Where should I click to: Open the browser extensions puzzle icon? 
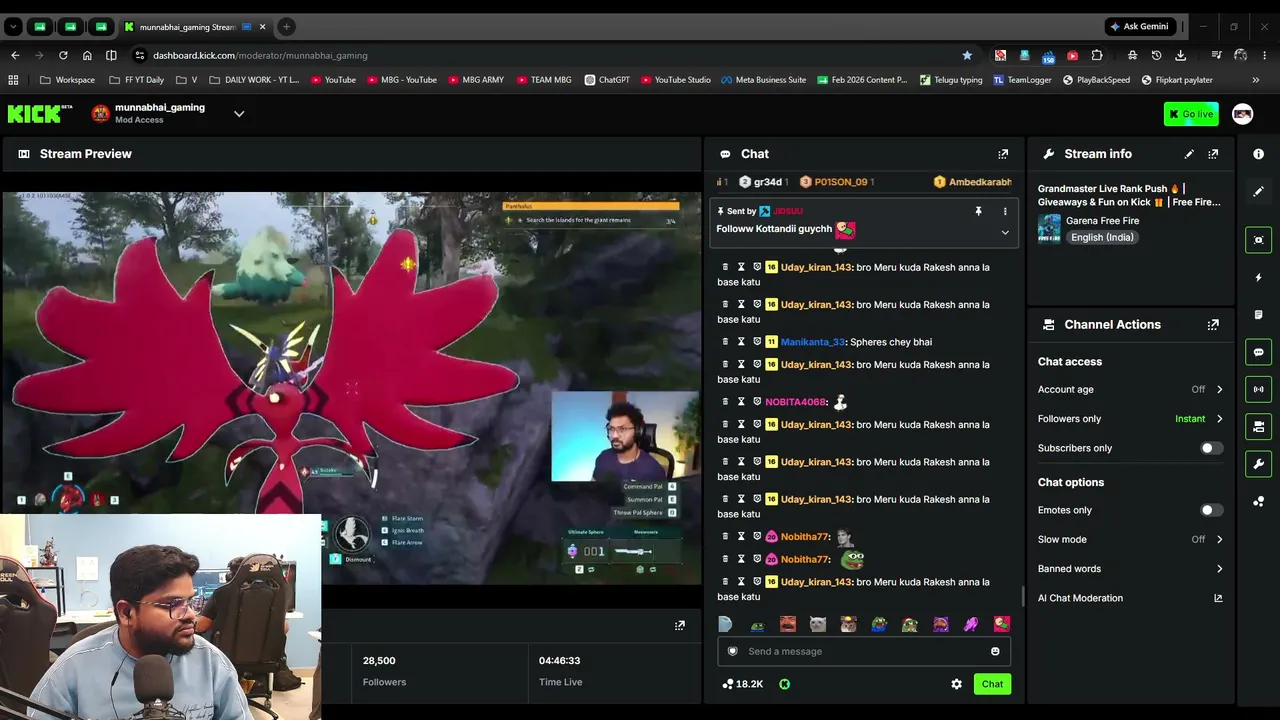1097,55
